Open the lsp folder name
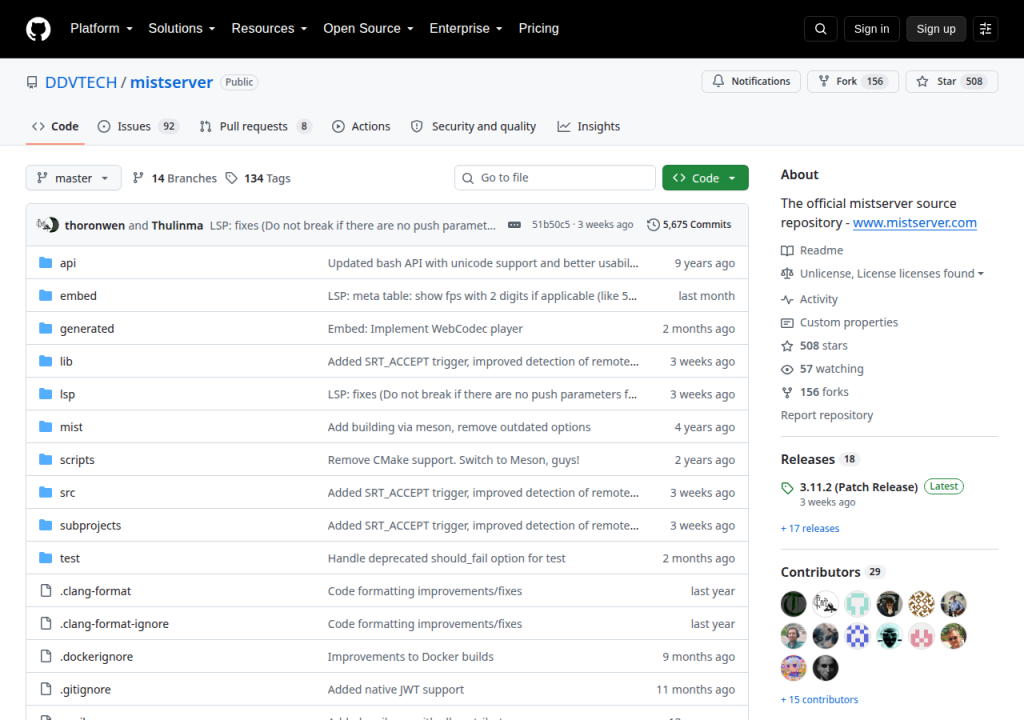 pos(67,394)
